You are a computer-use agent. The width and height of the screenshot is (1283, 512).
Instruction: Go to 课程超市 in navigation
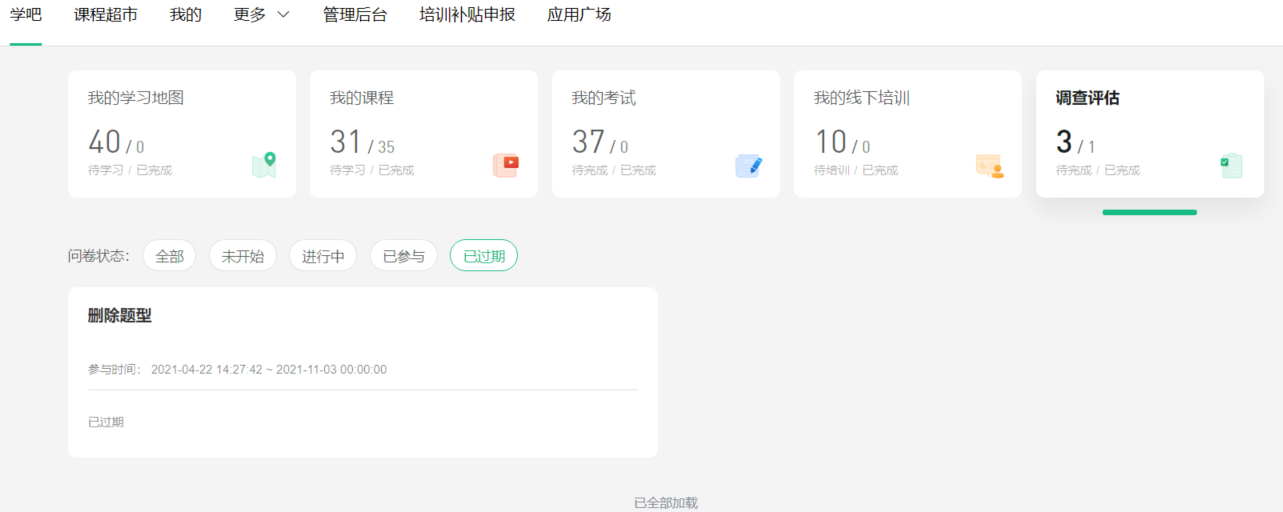(106, 15)
